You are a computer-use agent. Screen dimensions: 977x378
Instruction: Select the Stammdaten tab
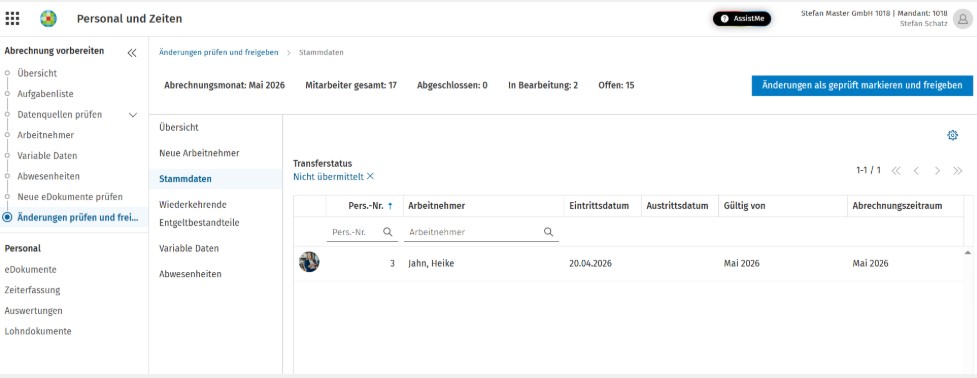(216, 179)
